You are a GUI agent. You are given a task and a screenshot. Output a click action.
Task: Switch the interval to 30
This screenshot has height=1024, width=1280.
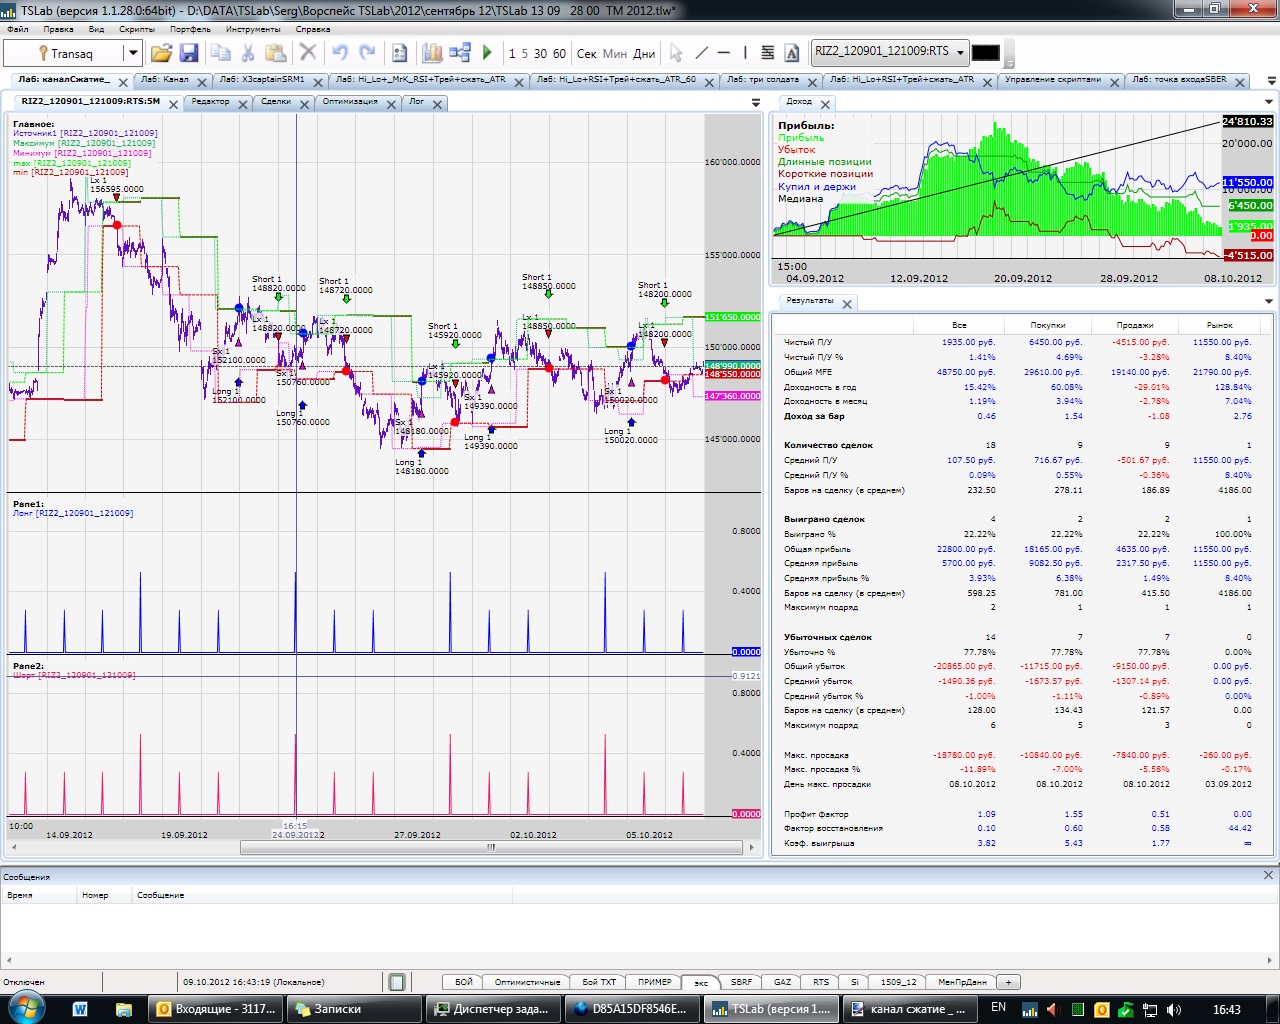(x=540, y=54)
